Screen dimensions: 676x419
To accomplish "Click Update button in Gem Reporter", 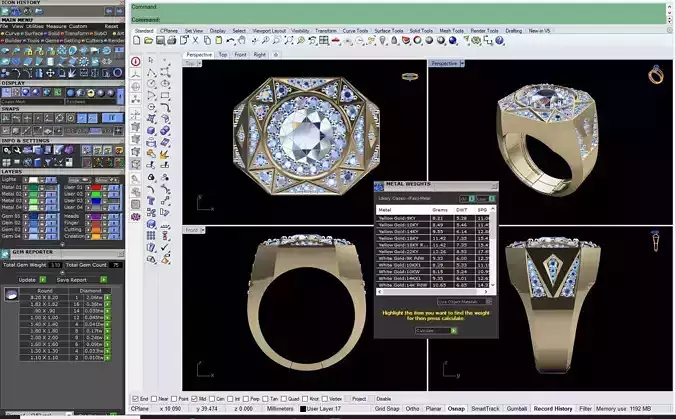I will 31,280.
